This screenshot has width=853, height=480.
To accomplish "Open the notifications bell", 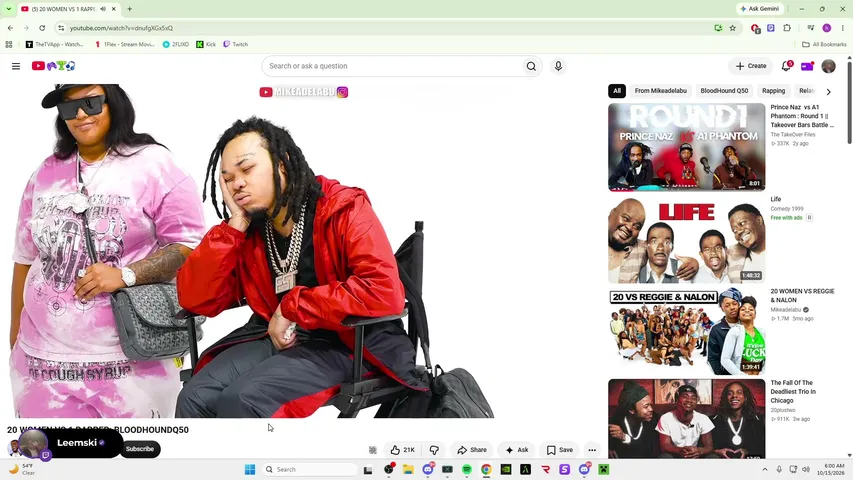I will 786,66.
